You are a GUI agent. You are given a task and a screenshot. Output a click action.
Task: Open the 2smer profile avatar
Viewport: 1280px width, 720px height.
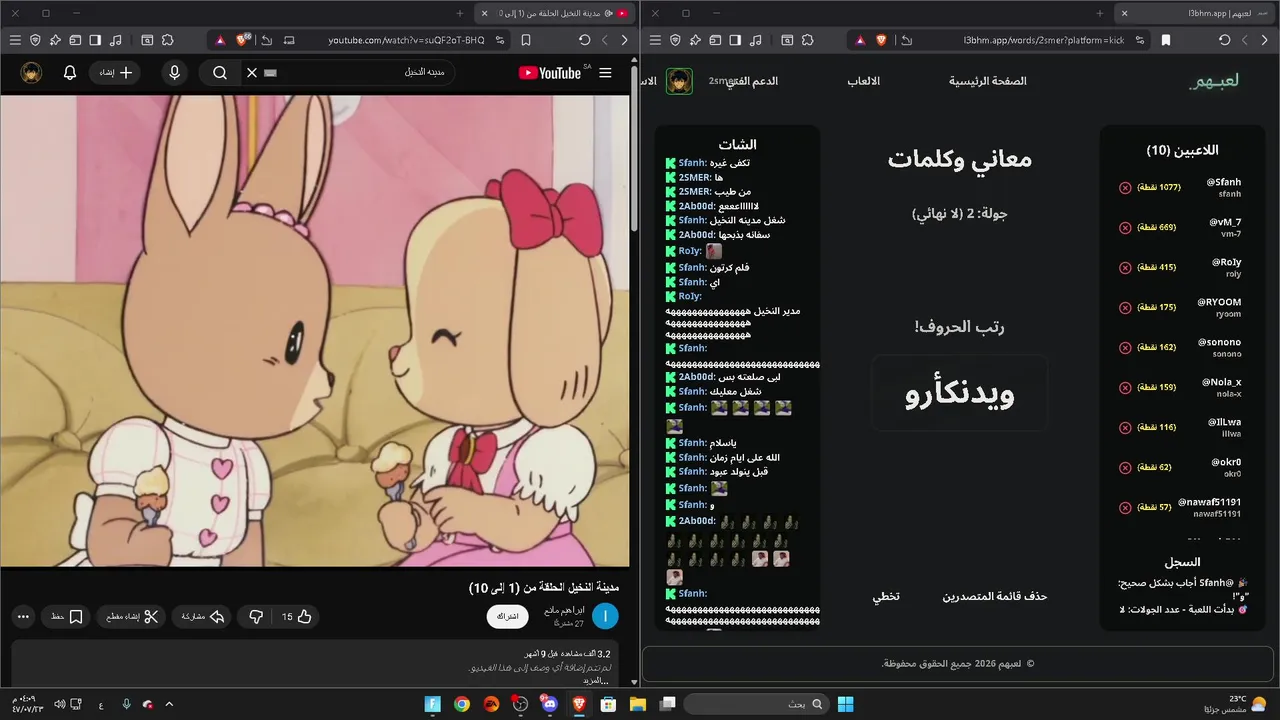[x=680, y=81]
